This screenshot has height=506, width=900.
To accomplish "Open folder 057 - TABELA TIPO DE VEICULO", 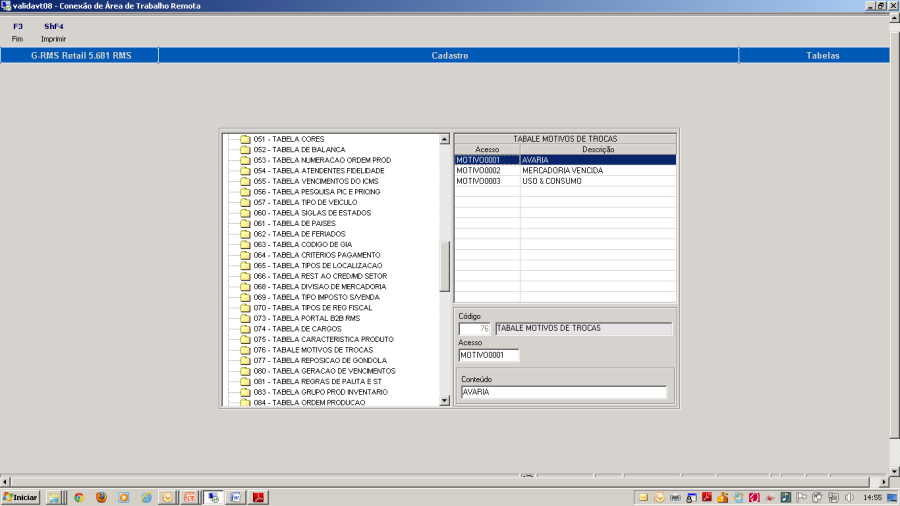I will click(298, 203).
